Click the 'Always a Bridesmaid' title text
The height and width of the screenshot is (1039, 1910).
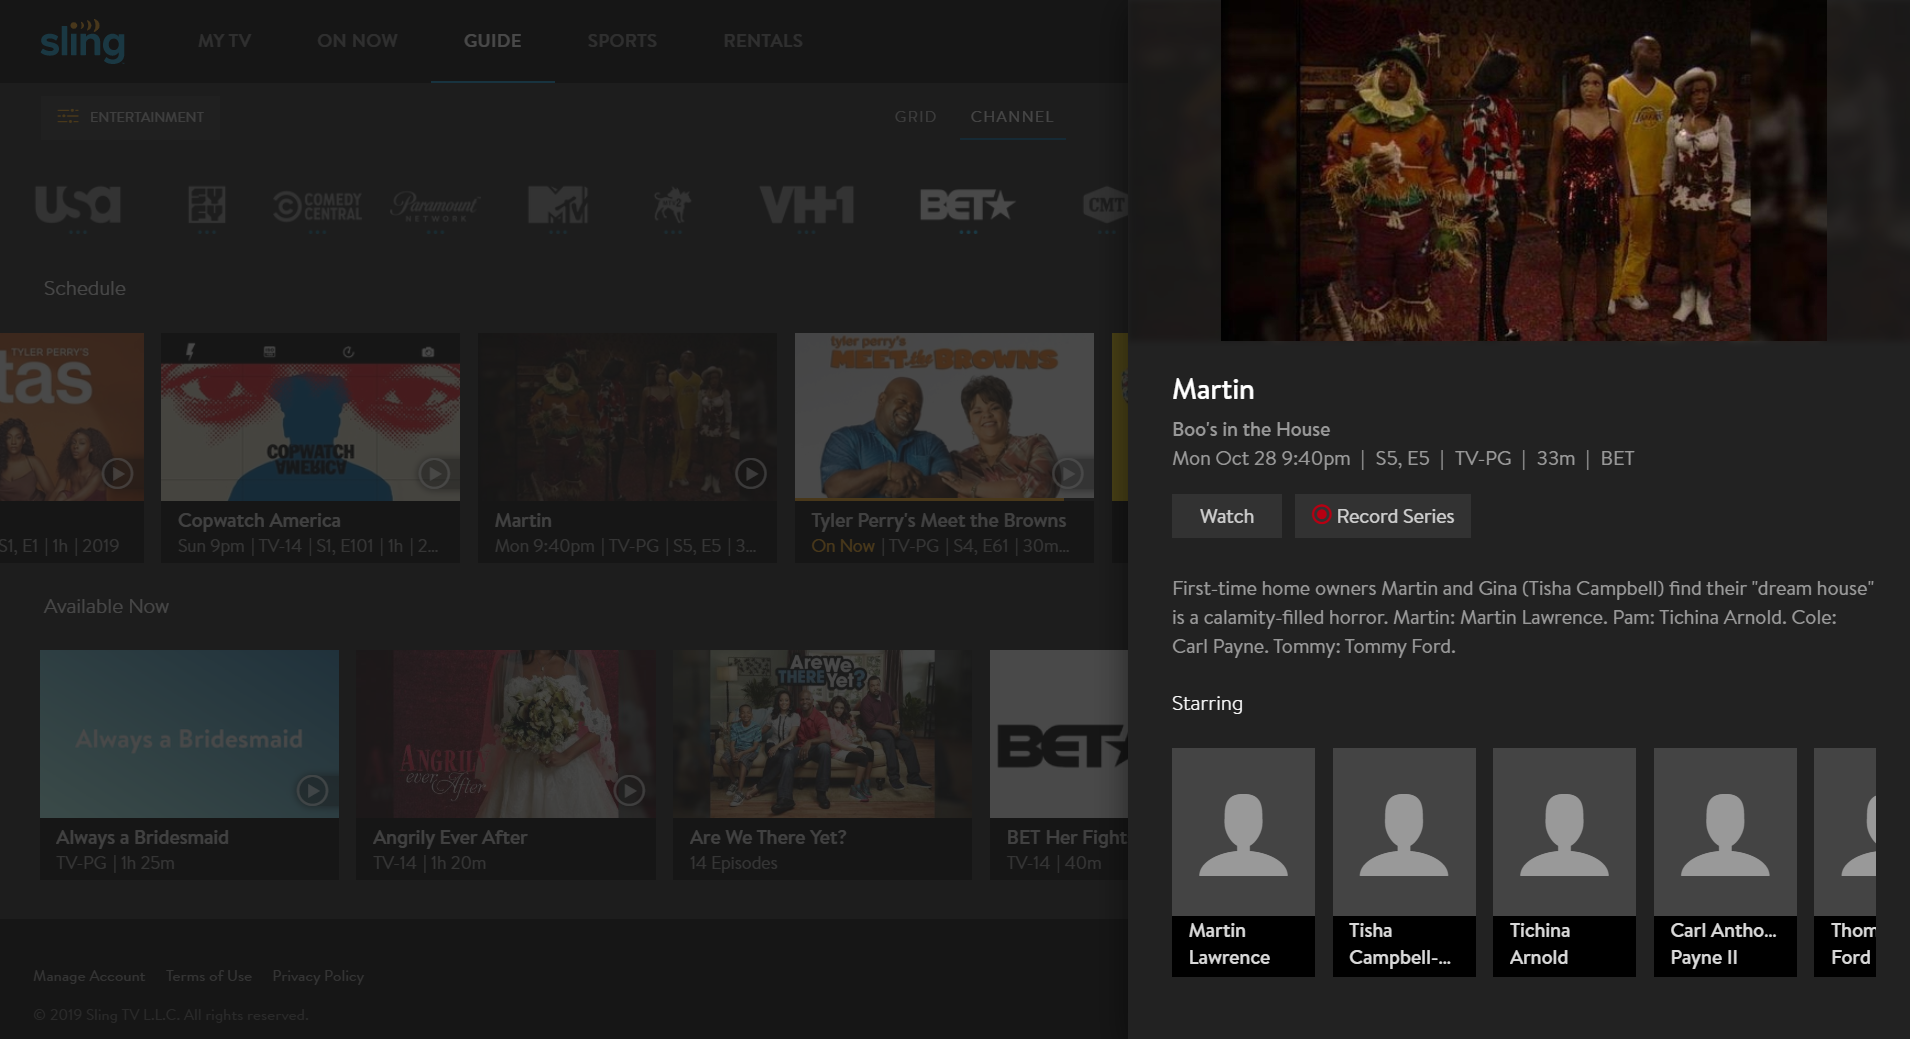click(142, 837)
